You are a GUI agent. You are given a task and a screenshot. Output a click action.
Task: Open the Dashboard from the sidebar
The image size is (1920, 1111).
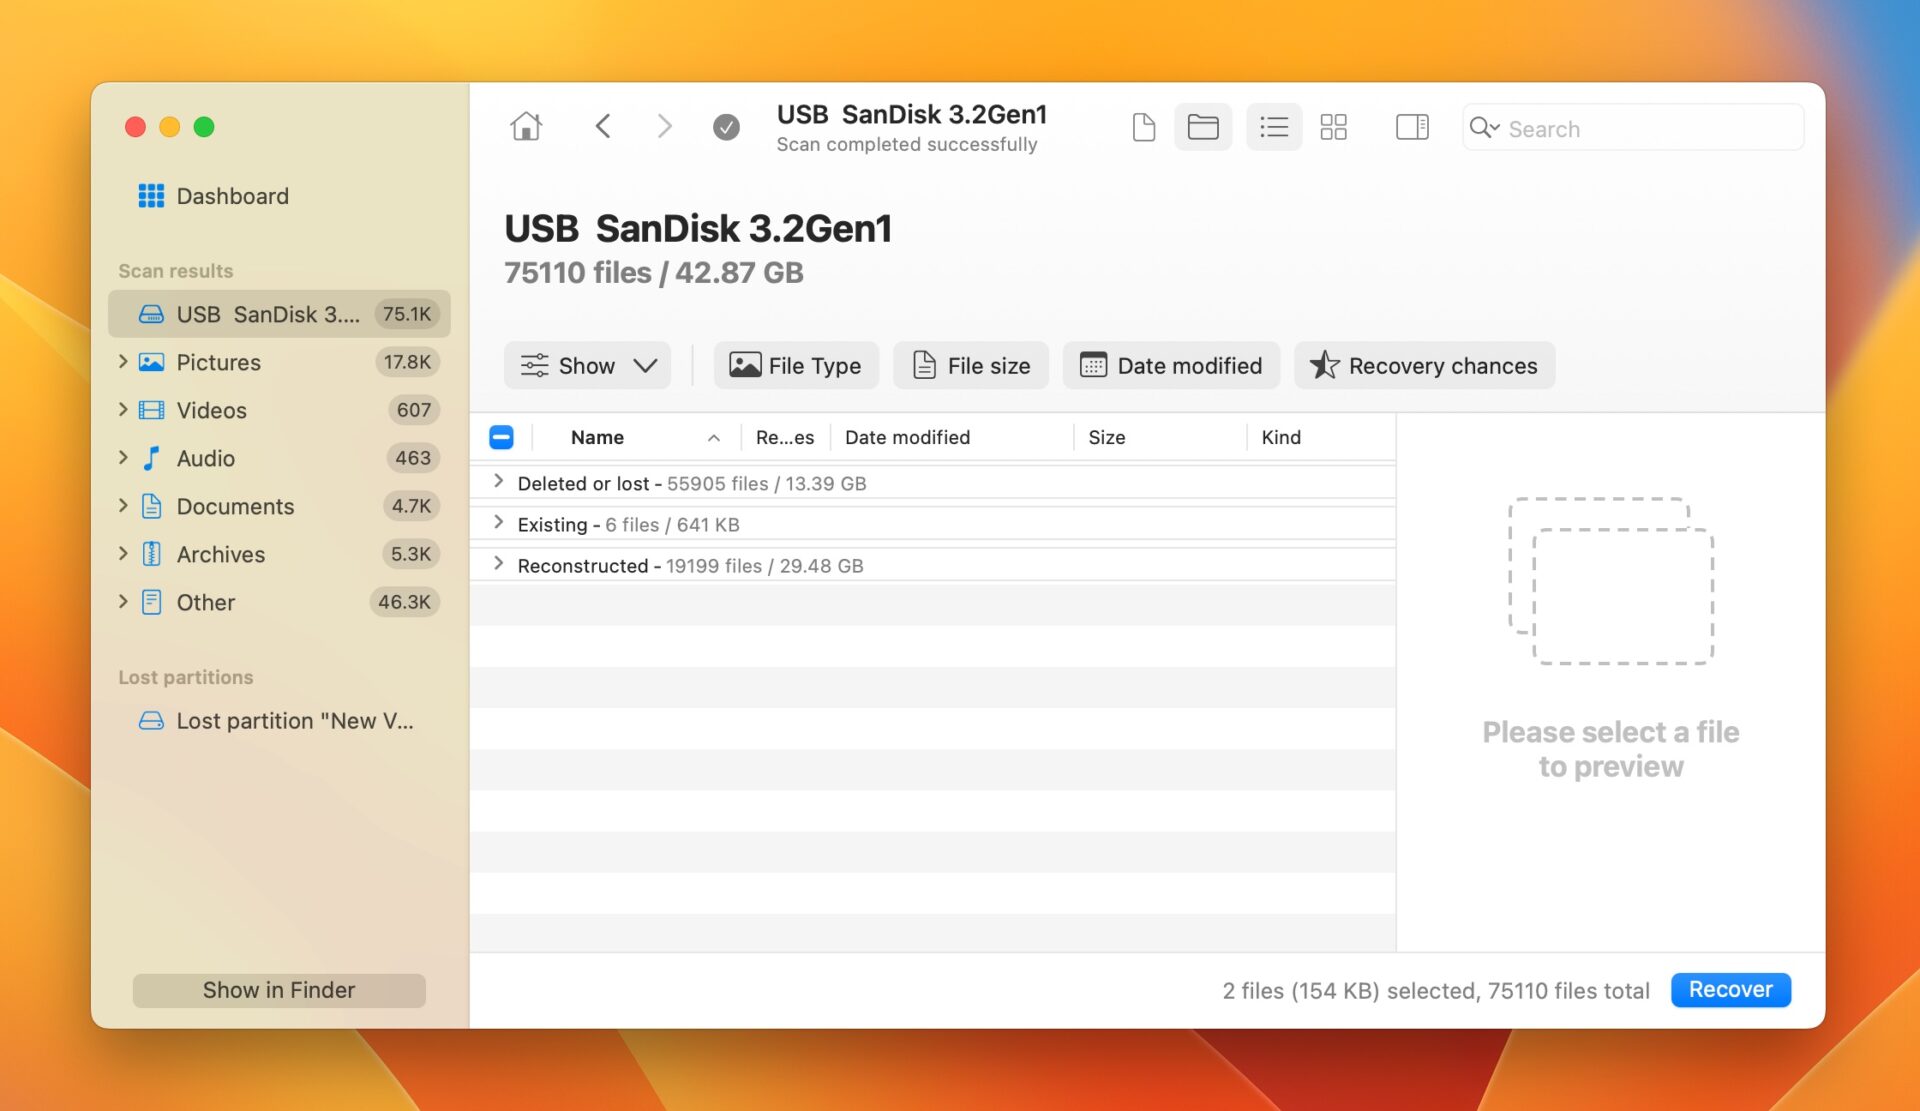231,196
